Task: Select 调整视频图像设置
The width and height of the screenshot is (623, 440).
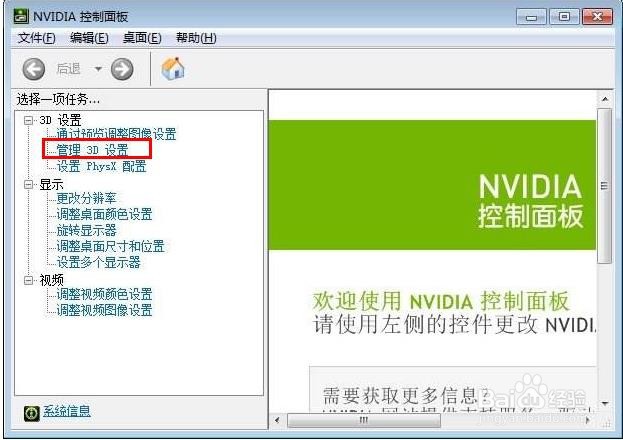Action: (104, 310)
